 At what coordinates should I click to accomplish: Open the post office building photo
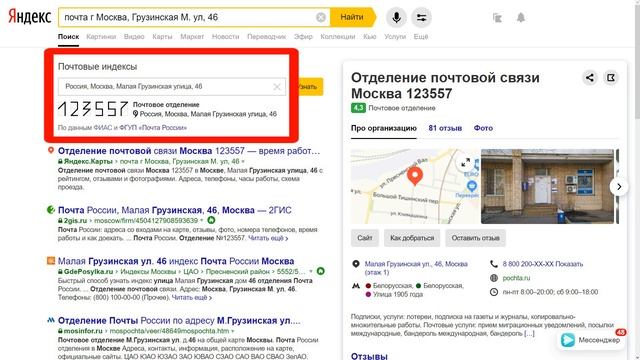pos(547,187)
